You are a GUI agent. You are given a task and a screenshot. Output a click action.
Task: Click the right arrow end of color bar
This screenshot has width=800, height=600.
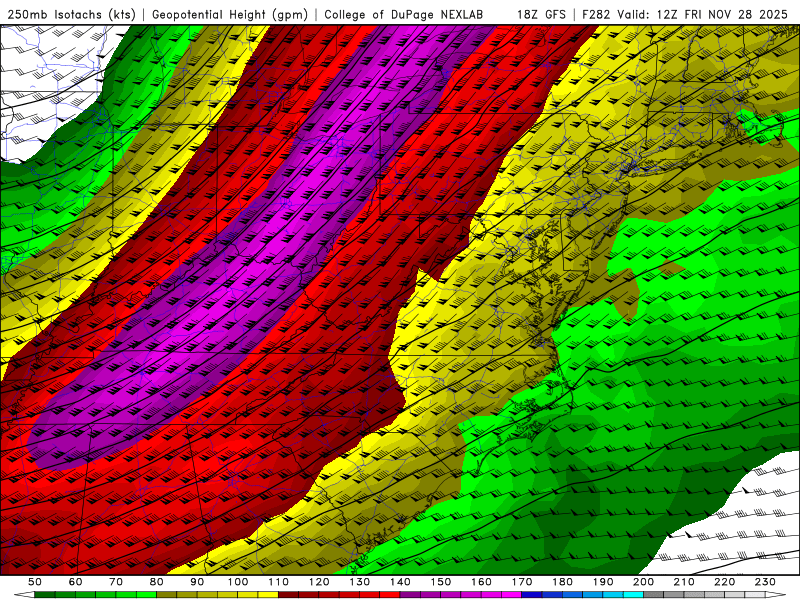[x=776, y=594]
